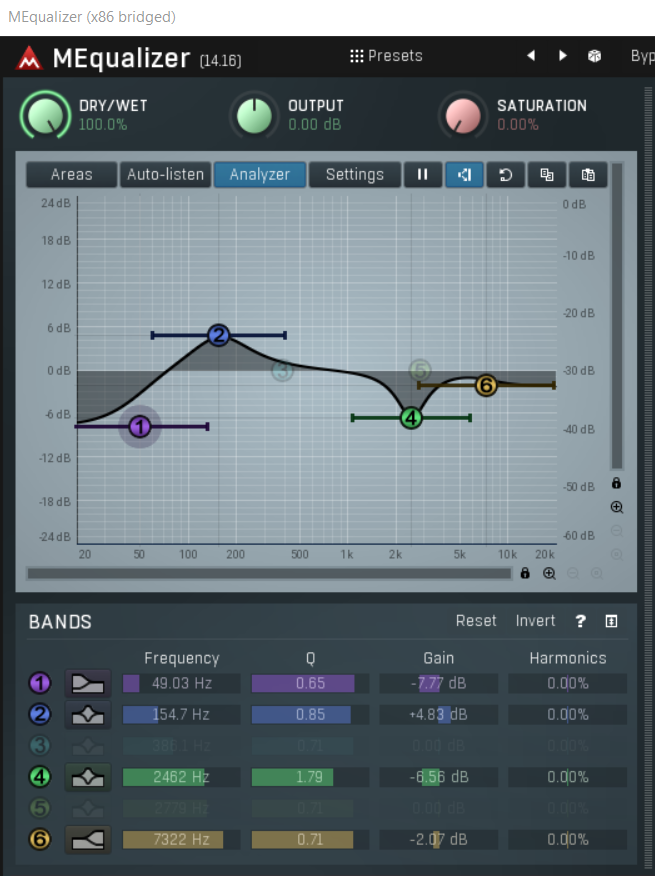
Task: Click the plugin settings panel scrollbar
Action: click(648, 480)
